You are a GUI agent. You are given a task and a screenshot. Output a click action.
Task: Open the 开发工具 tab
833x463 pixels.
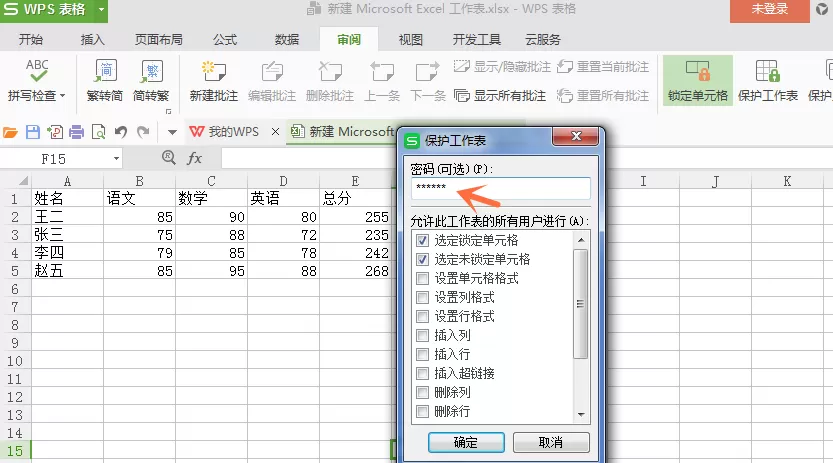(x=477, y=40)
